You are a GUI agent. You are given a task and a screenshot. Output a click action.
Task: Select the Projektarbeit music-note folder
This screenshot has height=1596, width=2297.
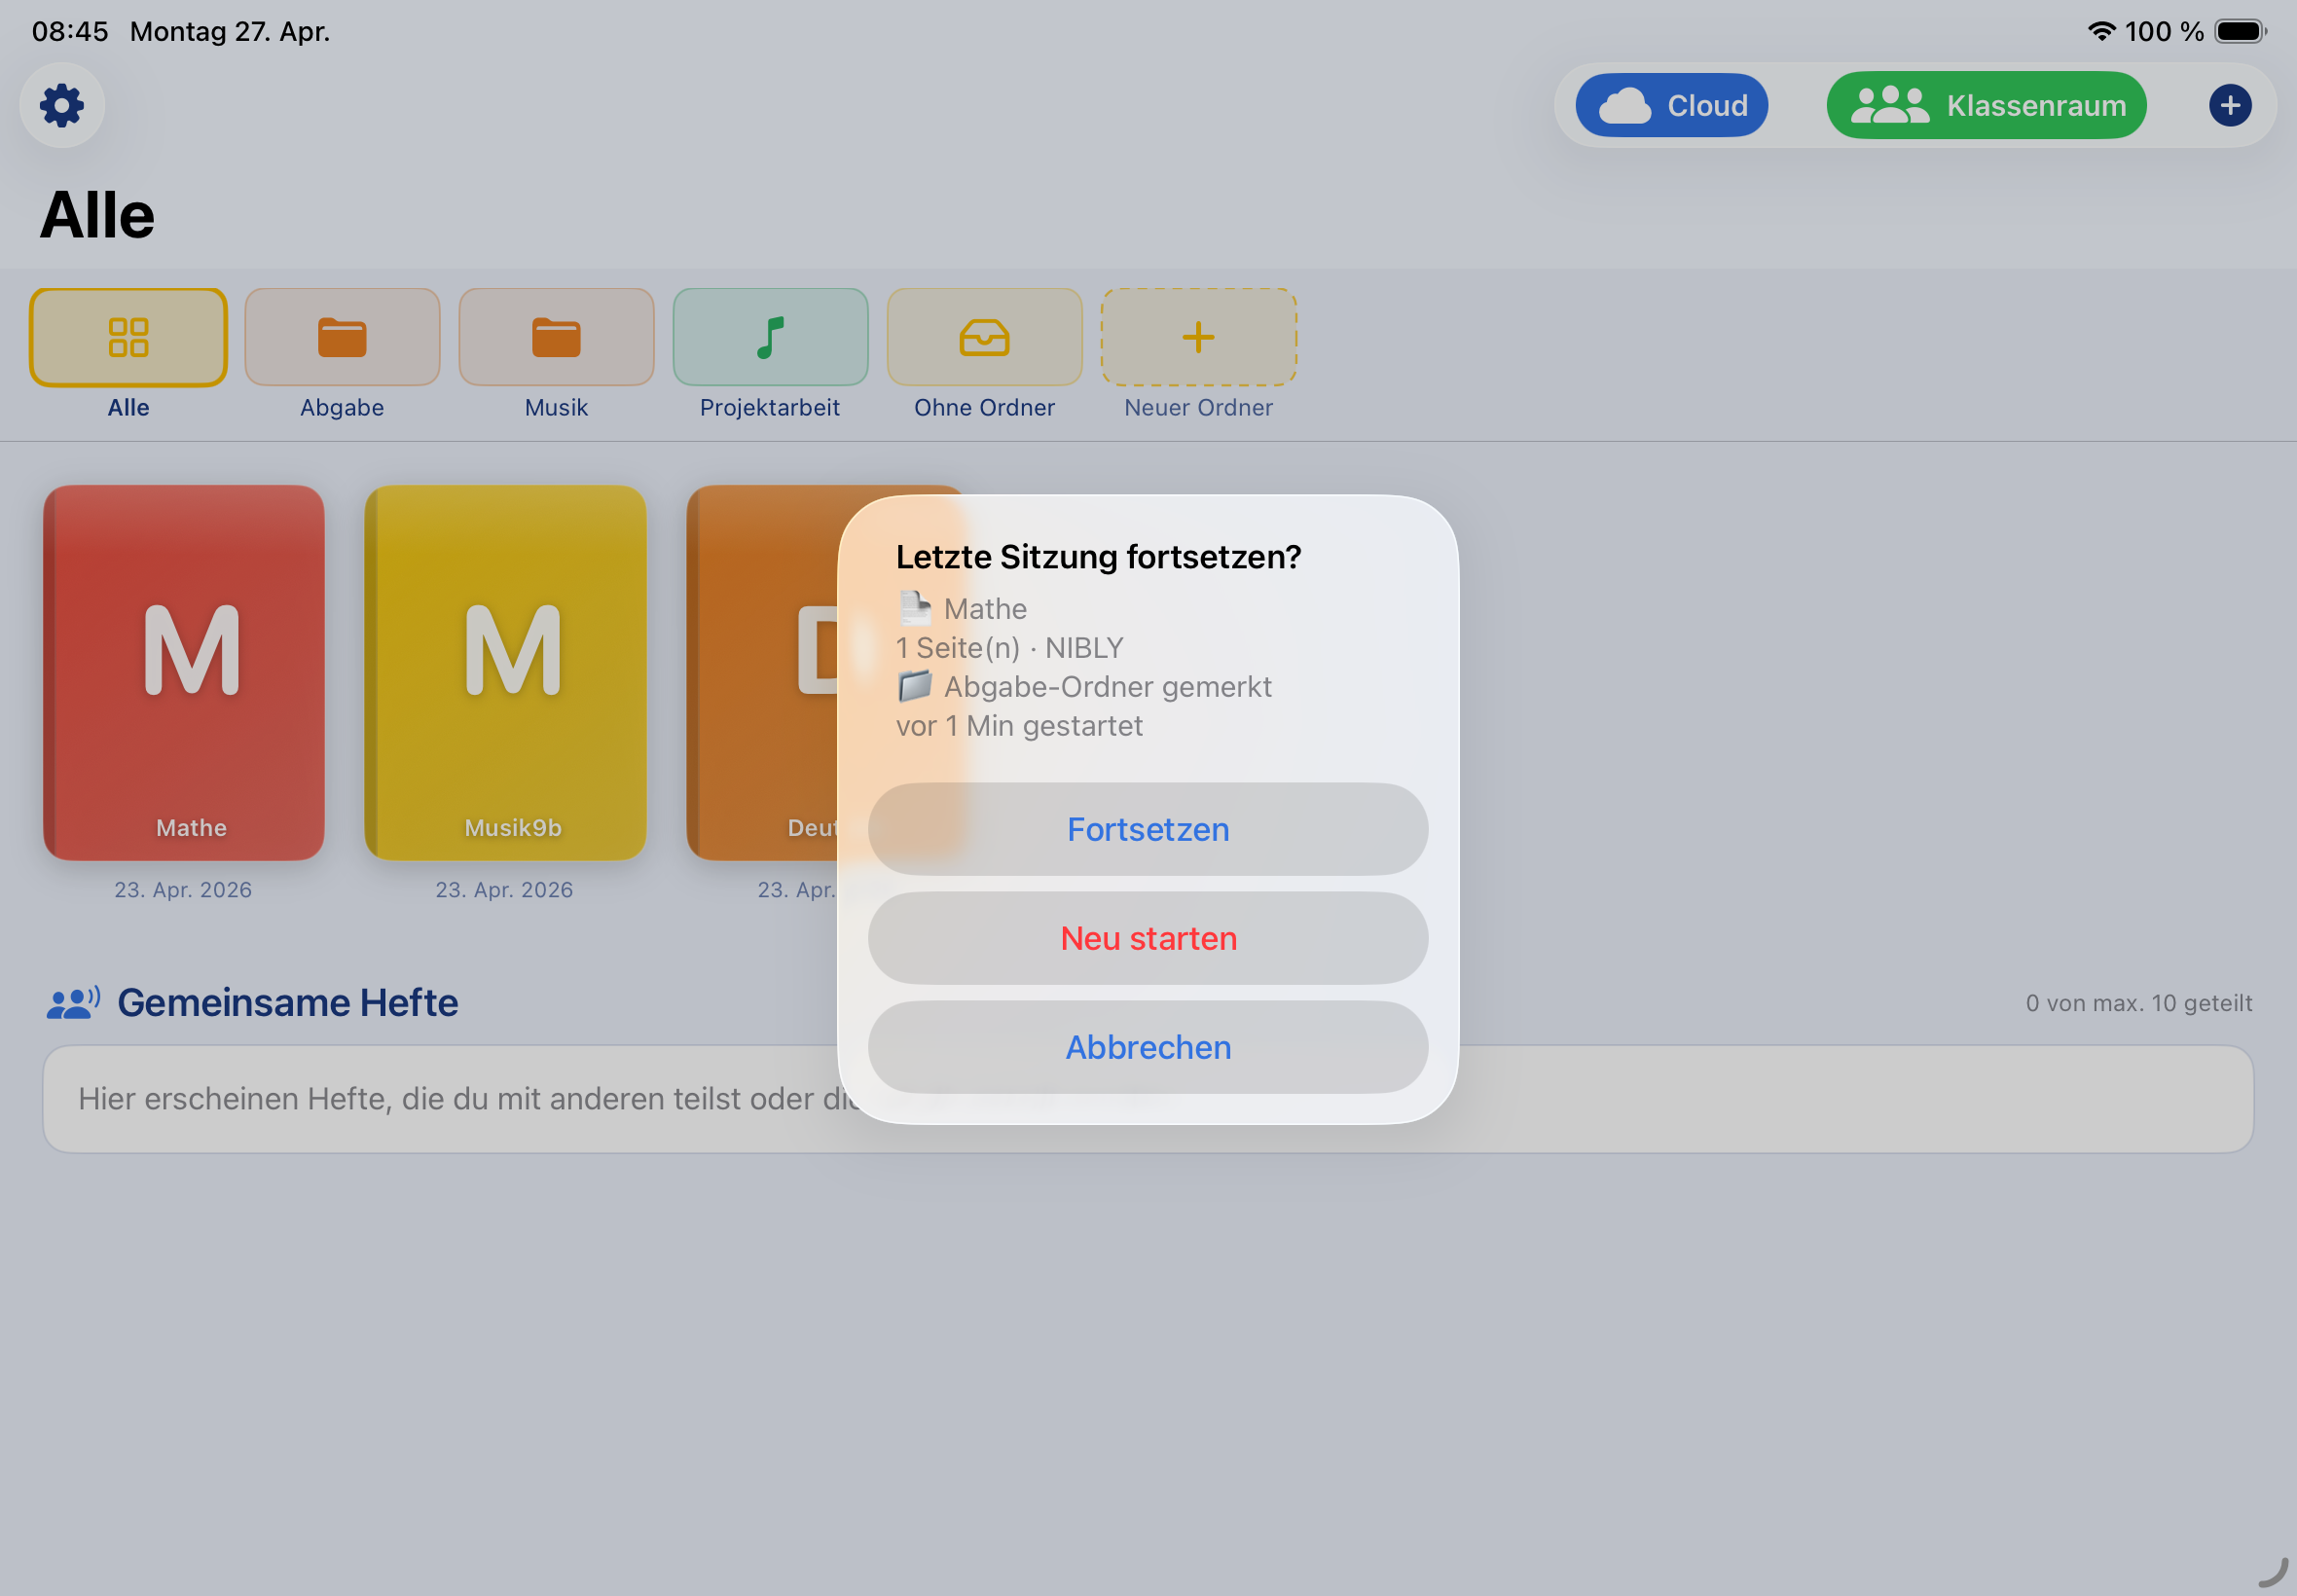[x=770, y=337]
